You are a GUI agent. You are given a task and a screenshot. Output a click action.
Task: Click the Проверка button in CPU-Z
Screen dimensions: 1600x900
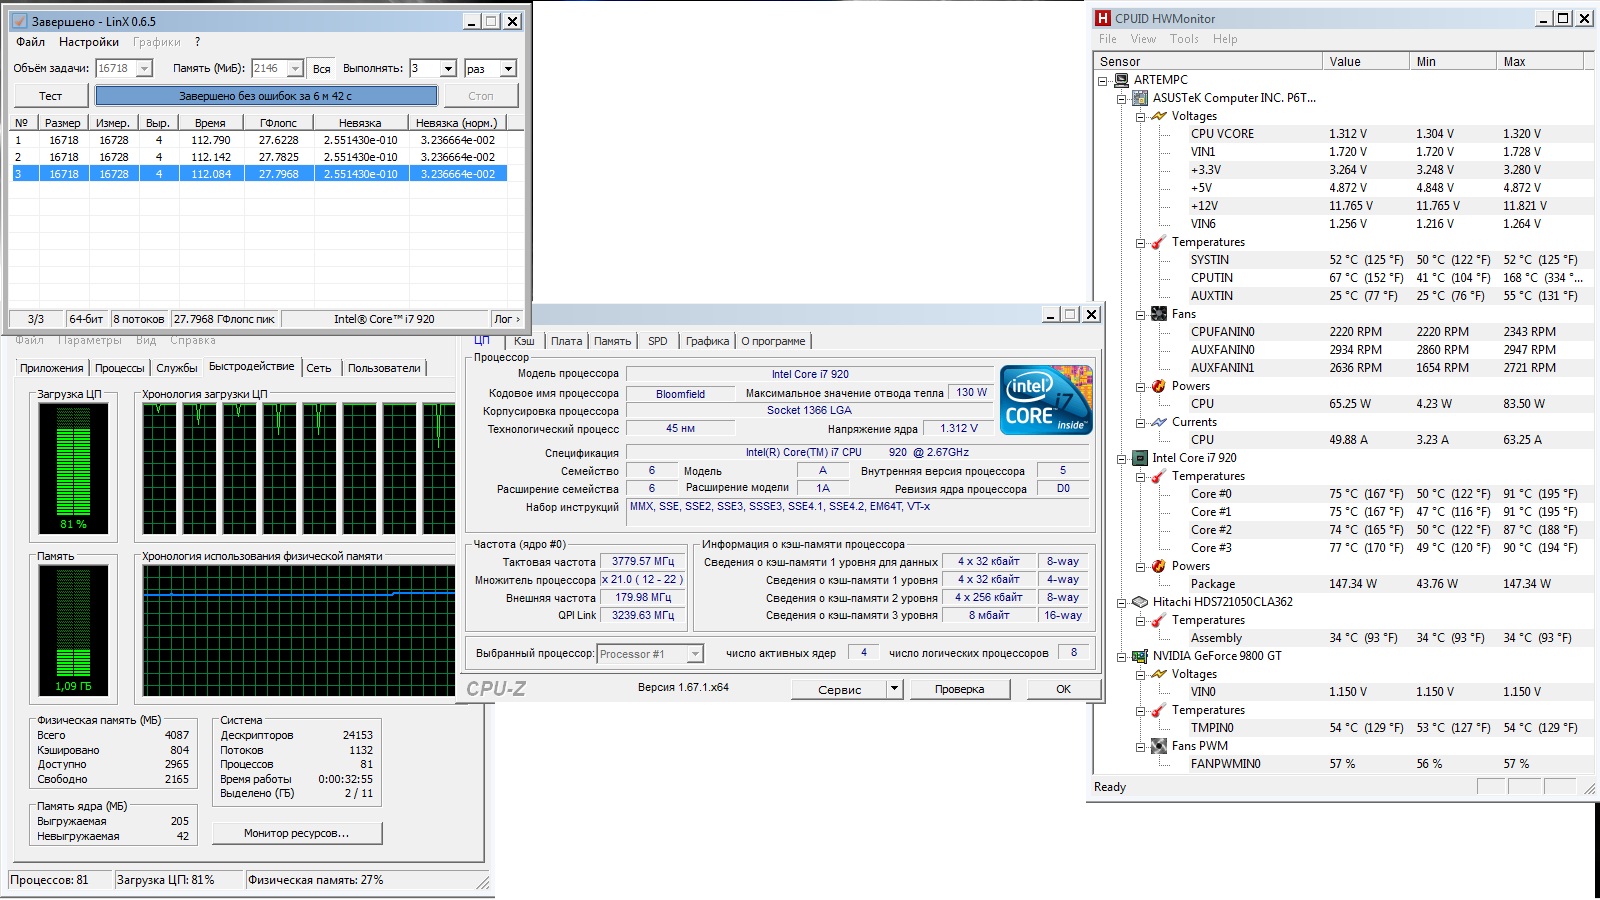click(960, 689)
